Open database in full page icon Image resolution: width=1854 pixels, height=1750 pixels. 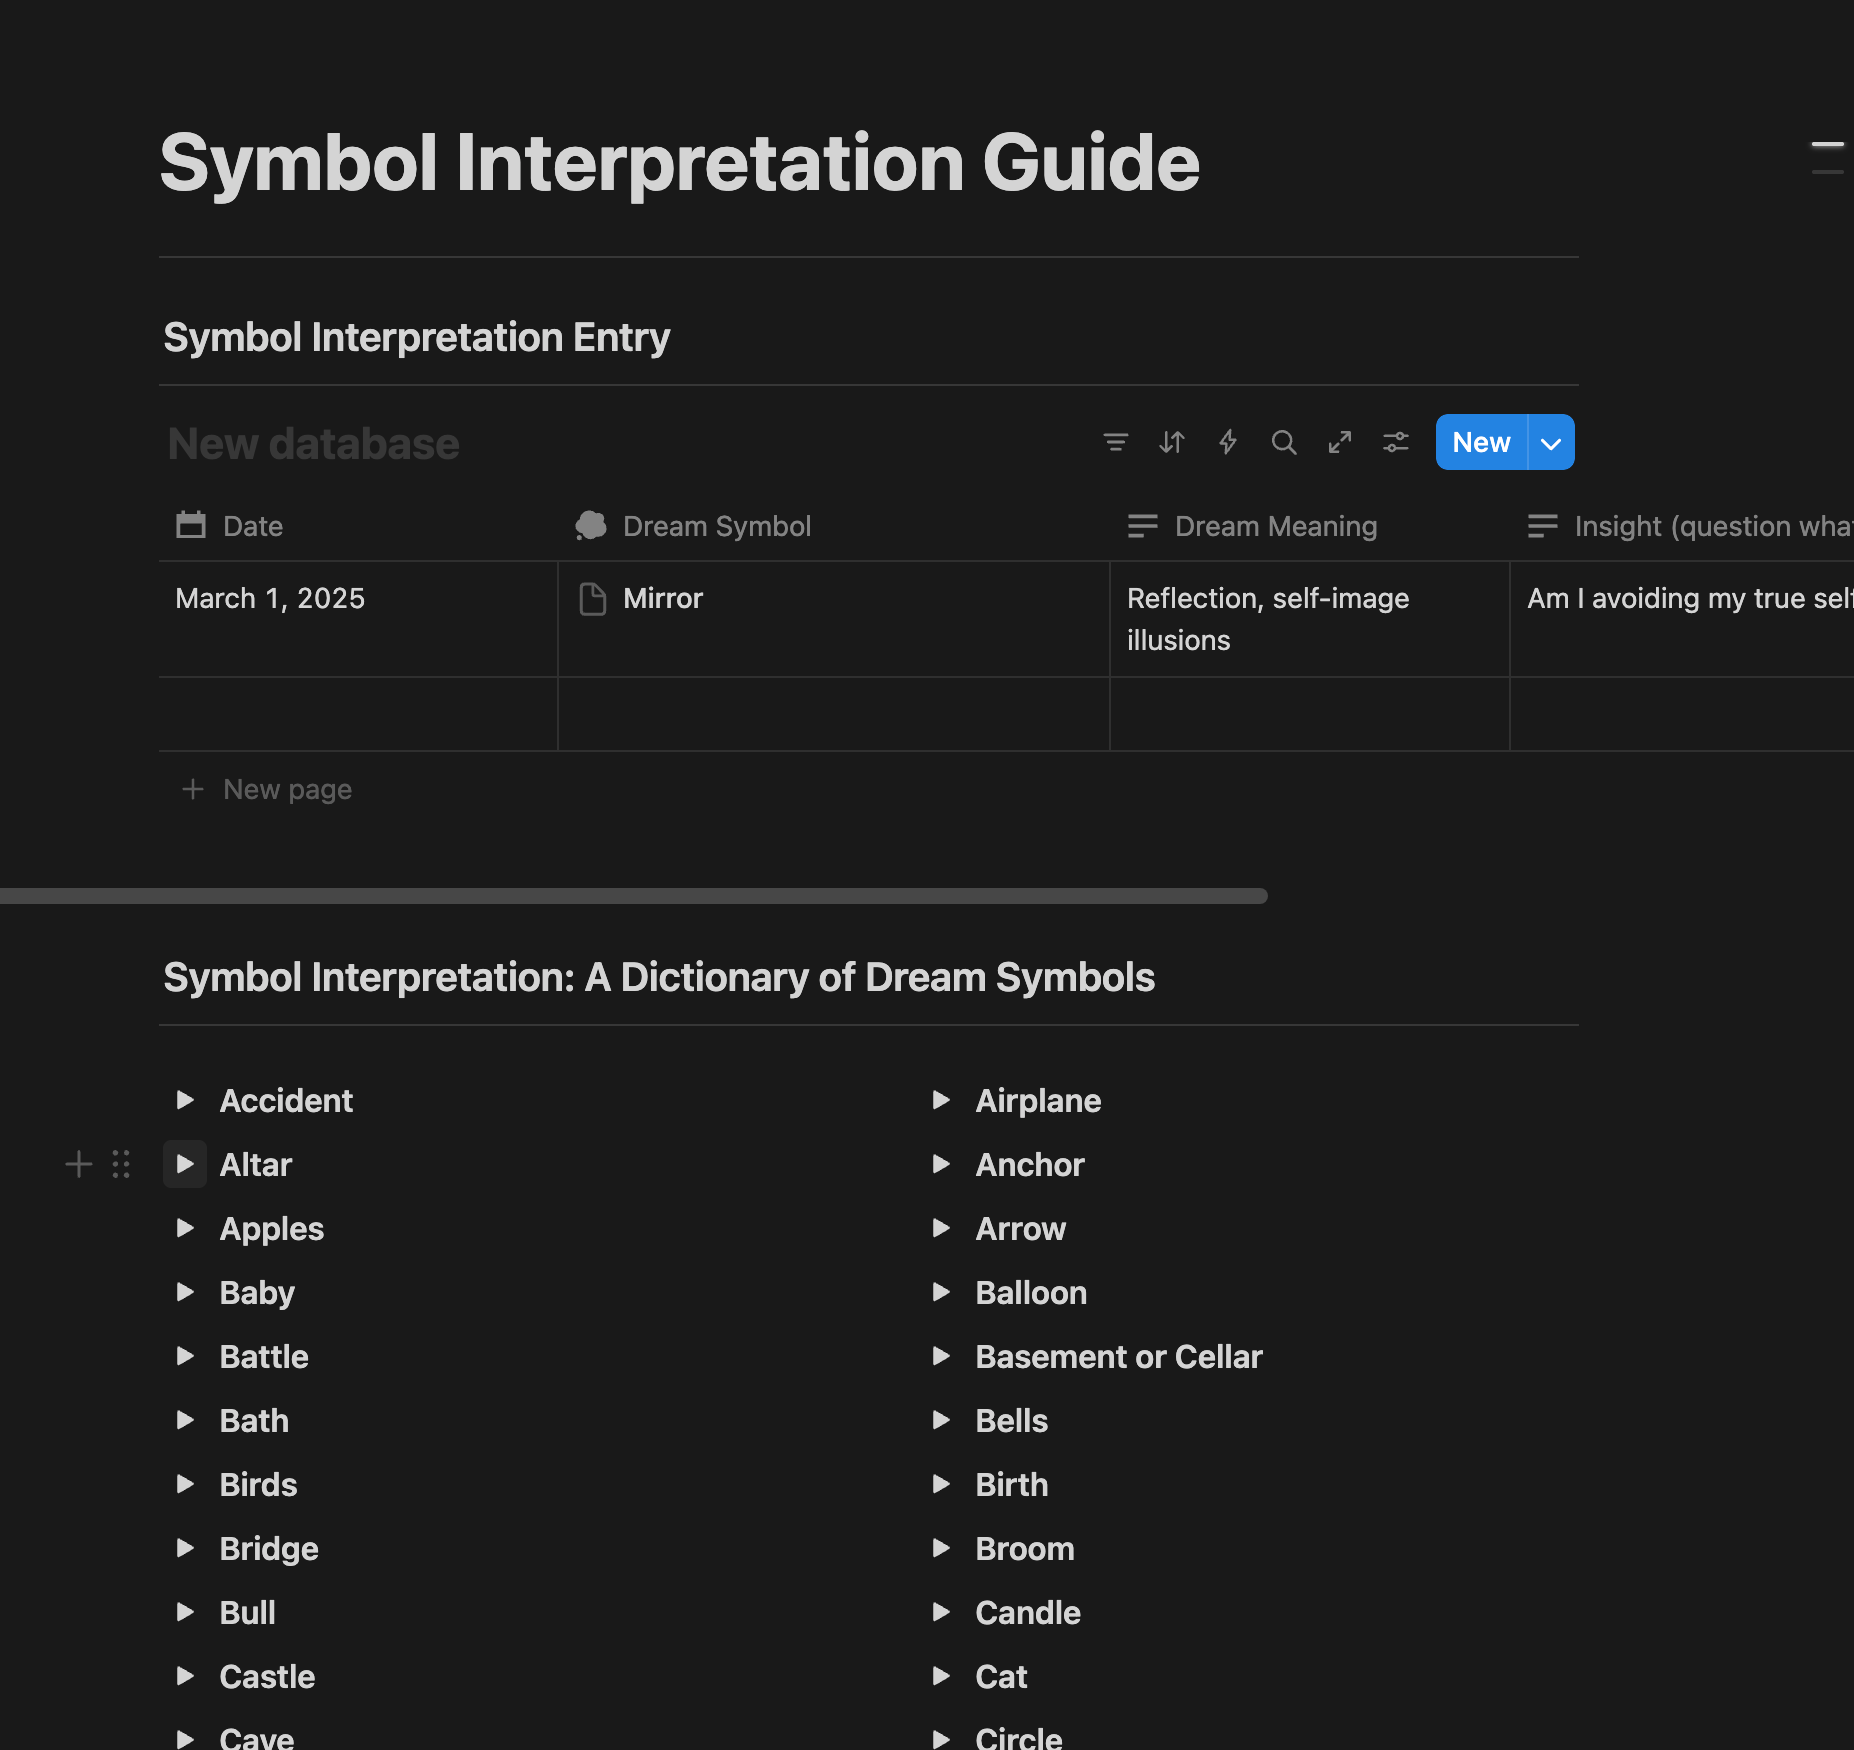tap(1339, 442)
